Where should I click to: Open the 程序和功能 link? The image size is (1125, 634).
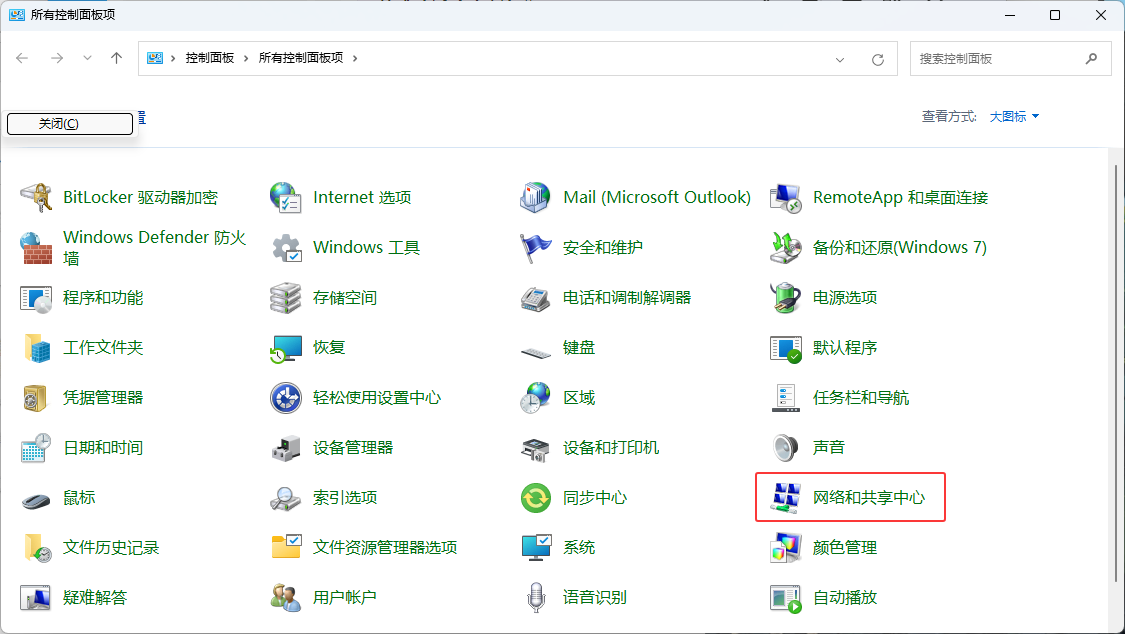pyautogui.click(x=103, y=298)
